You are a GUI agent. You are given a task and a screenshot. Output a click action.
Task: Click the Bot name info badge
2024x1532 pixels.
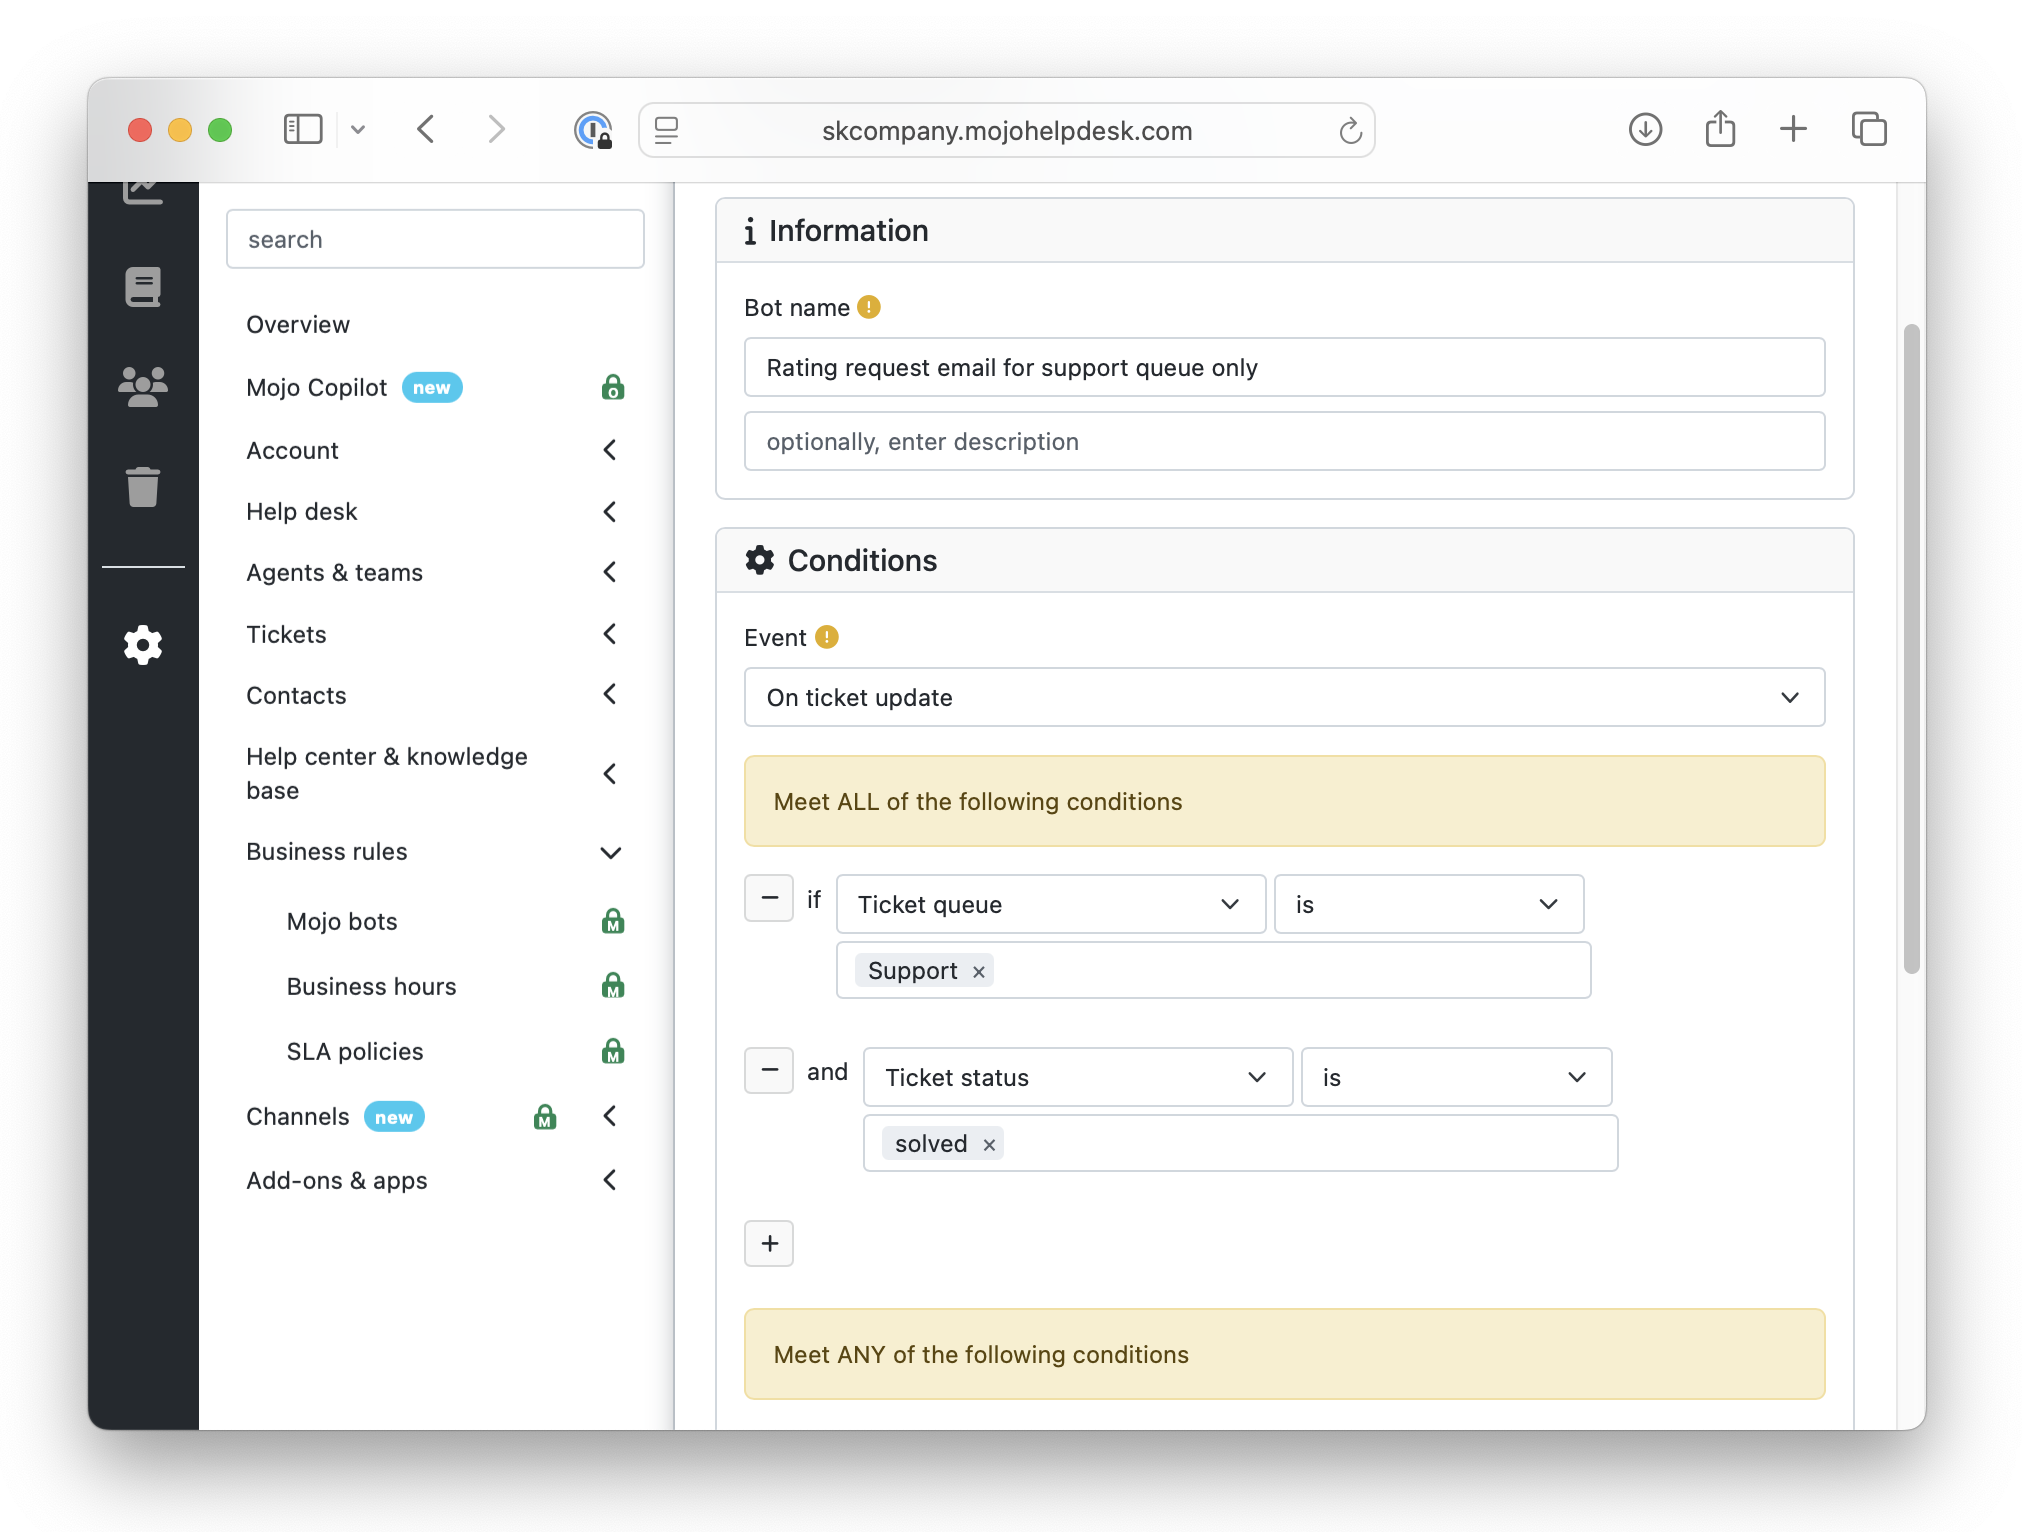click(869, 307)
